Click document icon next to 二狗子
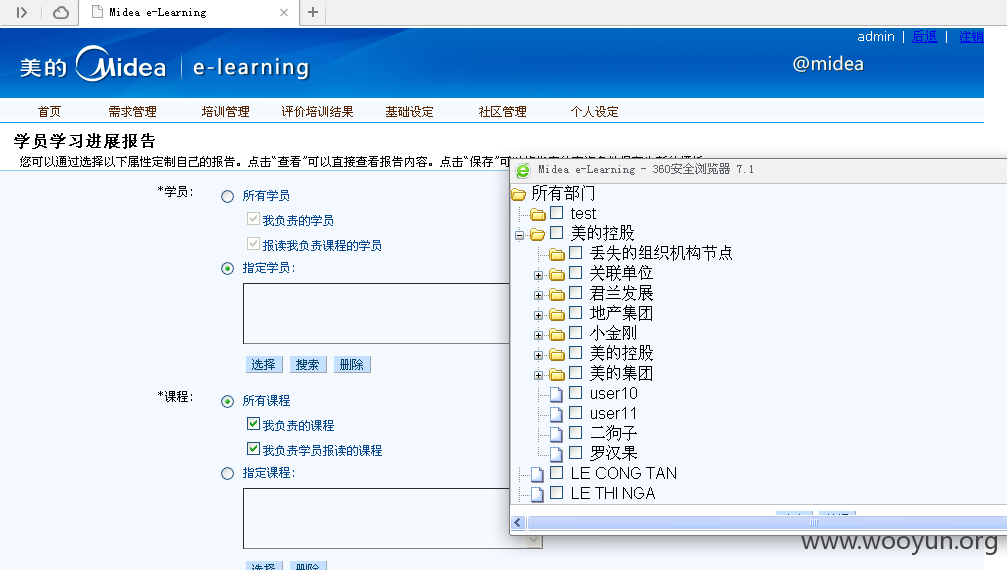Image resolution: width=1007 pixels, height=570 pixels. click(x=556, y=434)
